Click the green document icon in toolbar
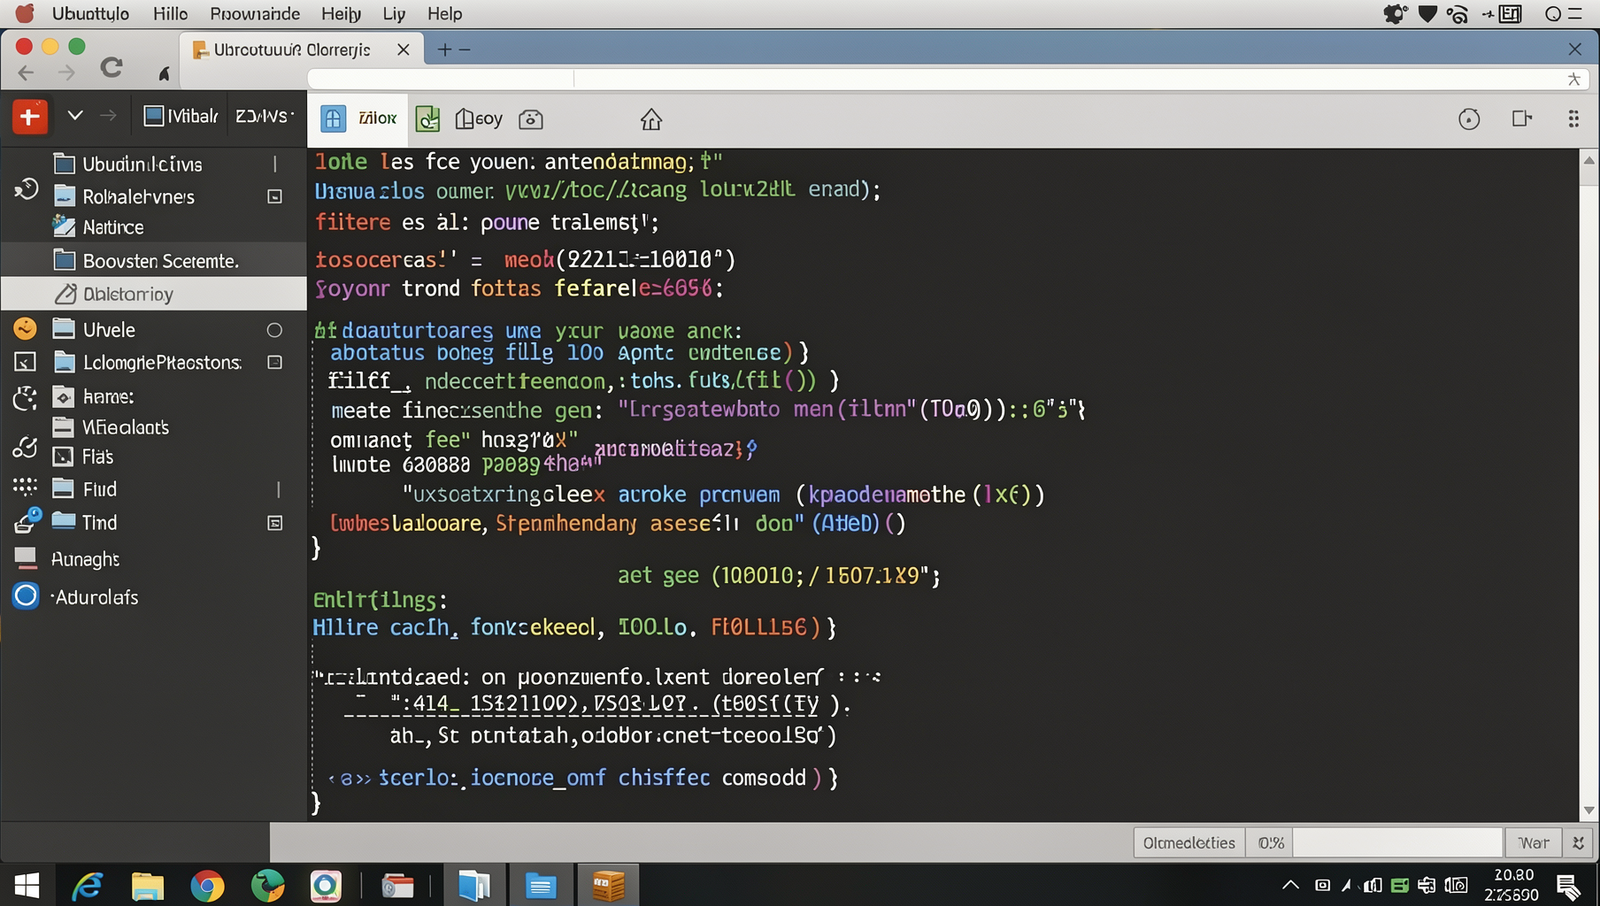This screenshot has height=906, width=1600. tap(428, 119)
